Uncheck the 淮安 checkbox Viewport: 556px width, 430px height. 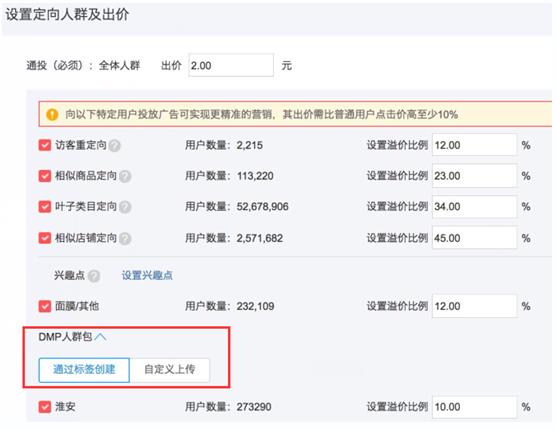tap(45, 407)
